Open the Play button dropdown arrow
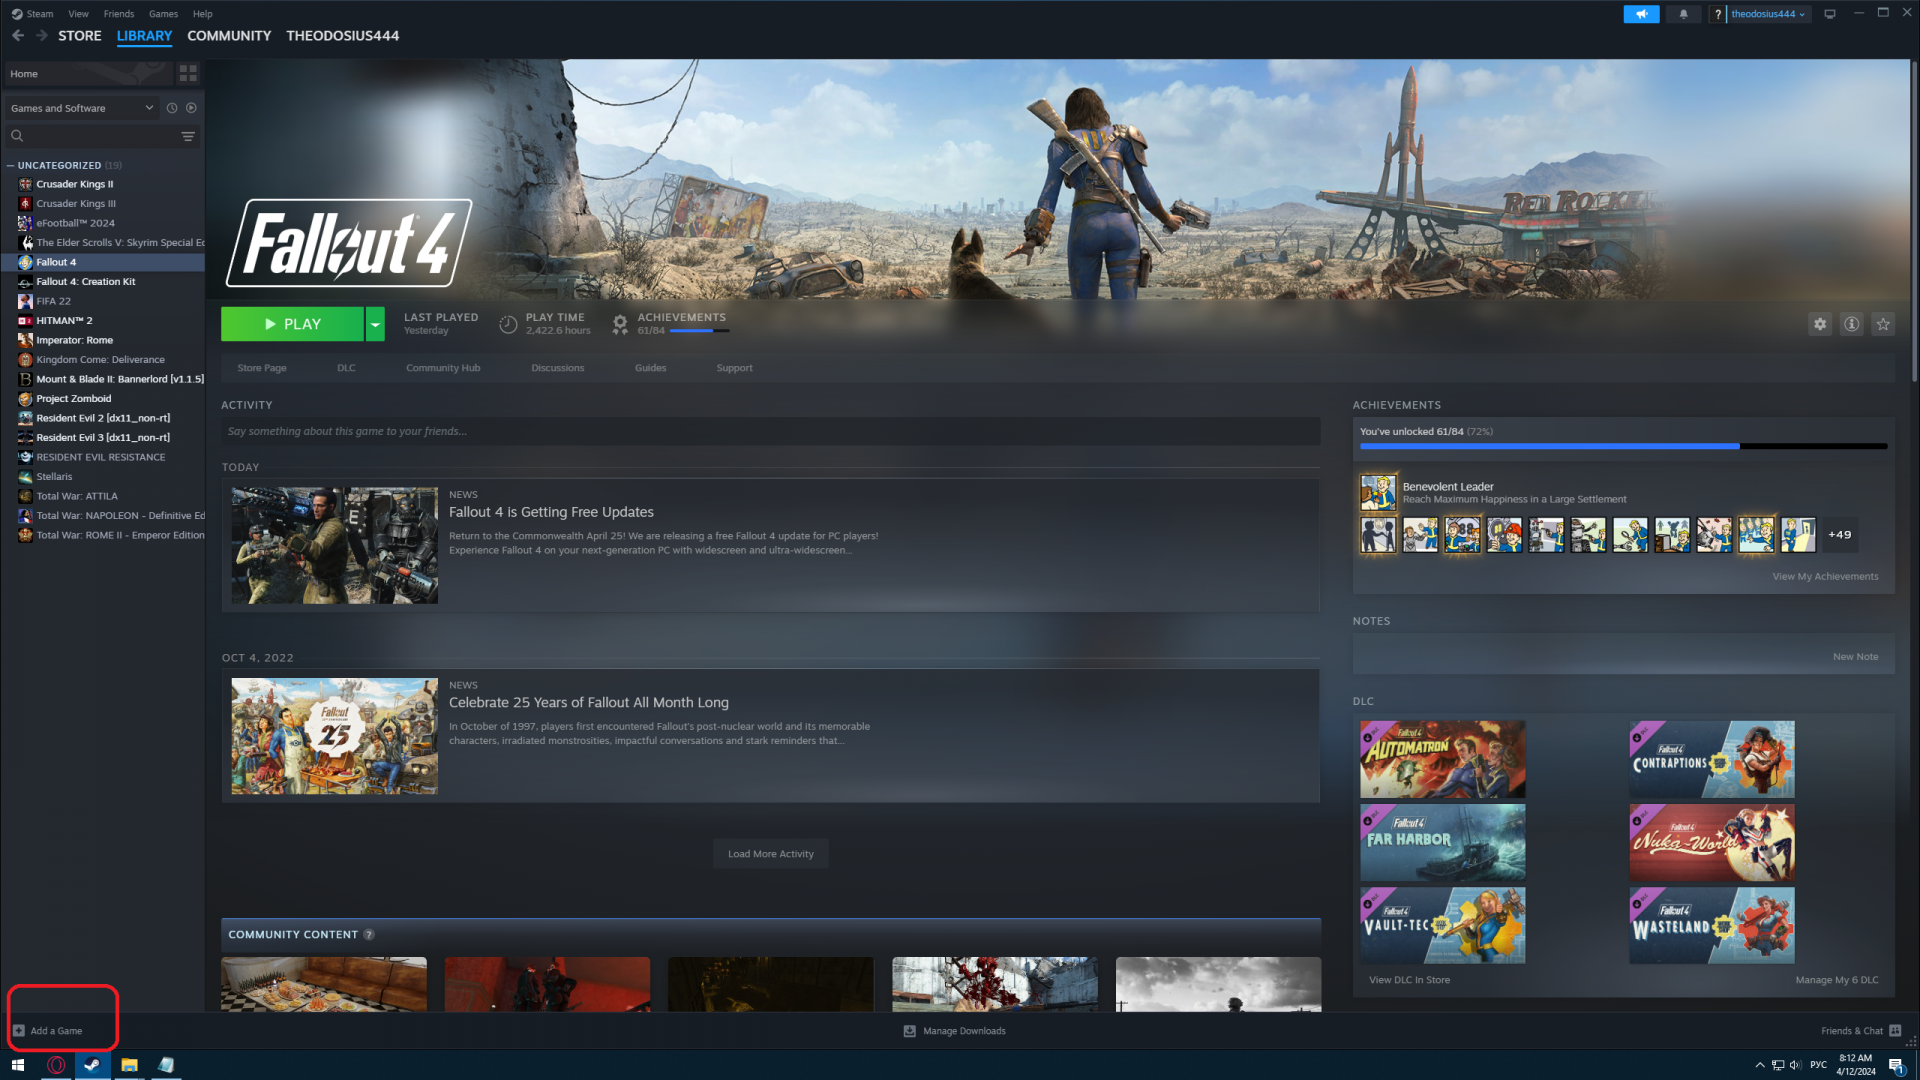The width and height of the screenshot is (1920, 1080). click(x=375, y=324)
